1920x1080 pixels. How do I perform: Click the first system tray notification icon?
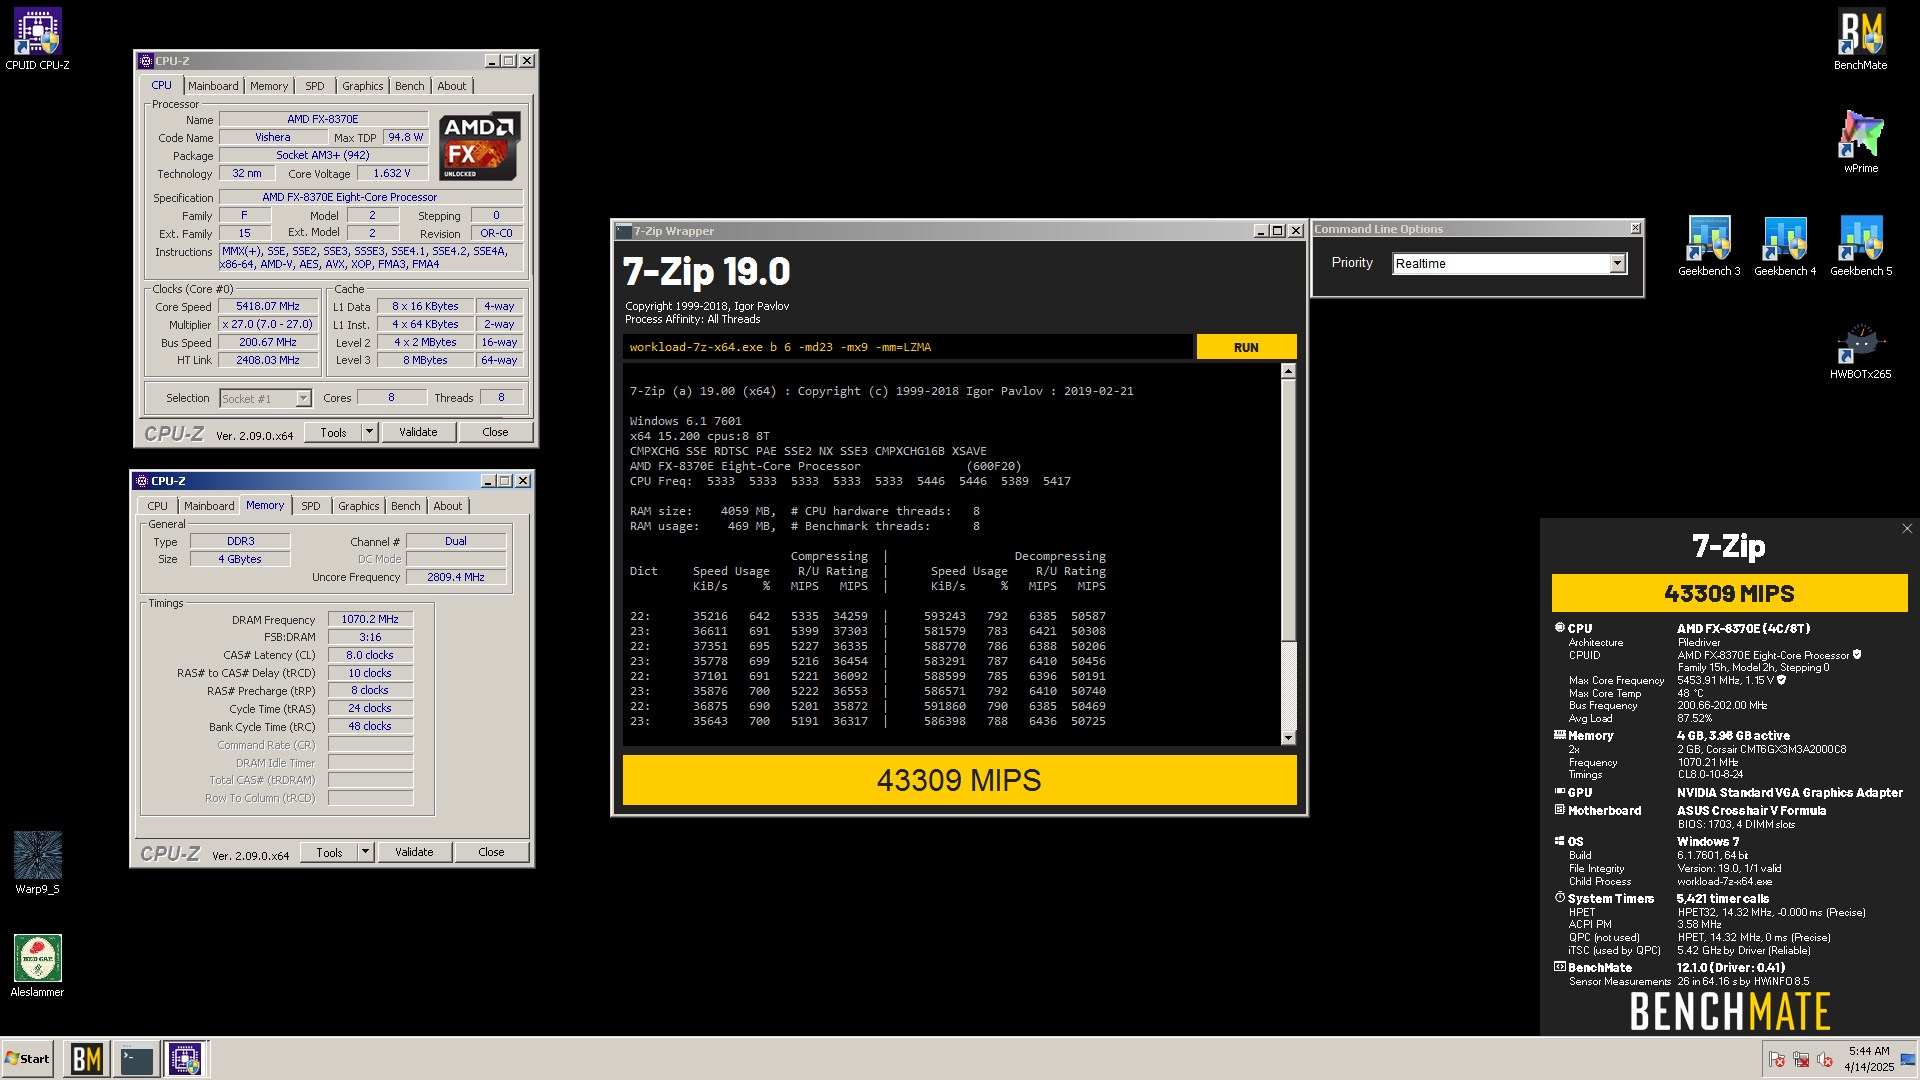tap(1777, 1059)
